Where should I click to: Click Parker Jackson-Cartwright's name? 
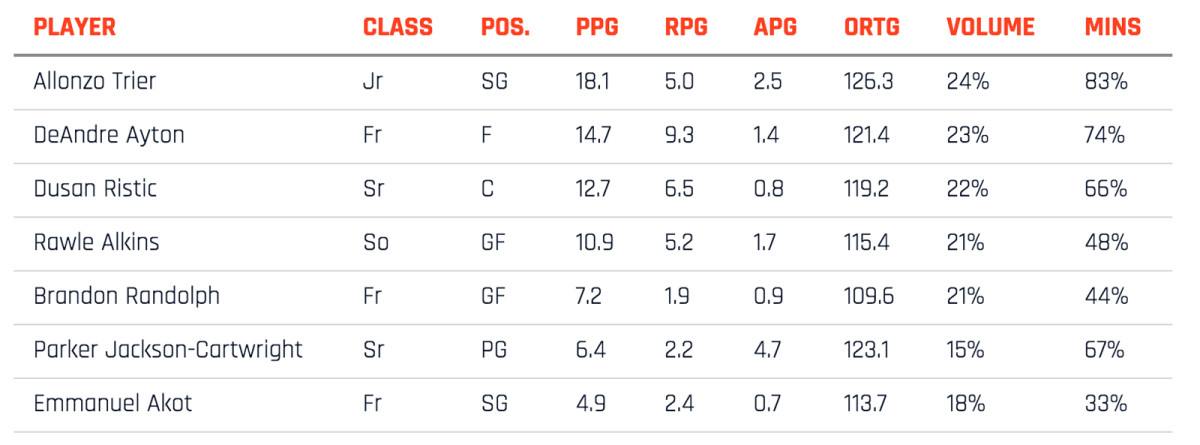(168, 351)
